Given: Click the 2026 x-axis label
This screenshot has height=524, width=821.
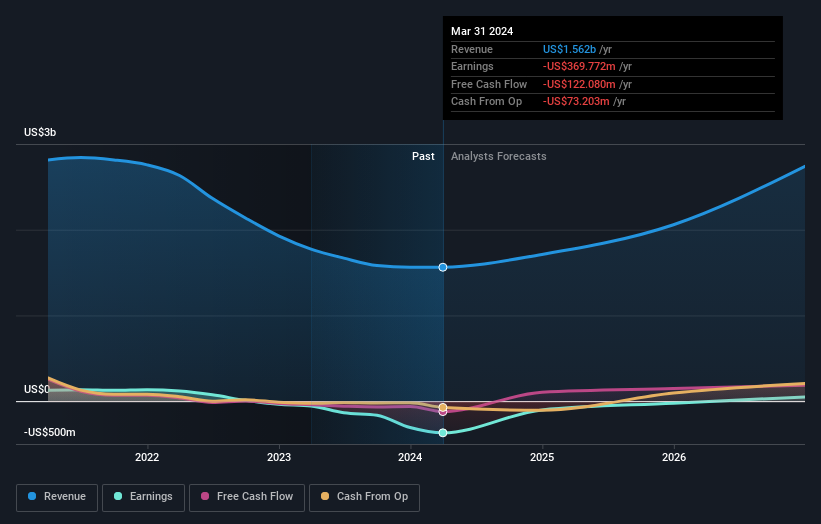Looking at the screenshot, I should click(x=674, y=457).
